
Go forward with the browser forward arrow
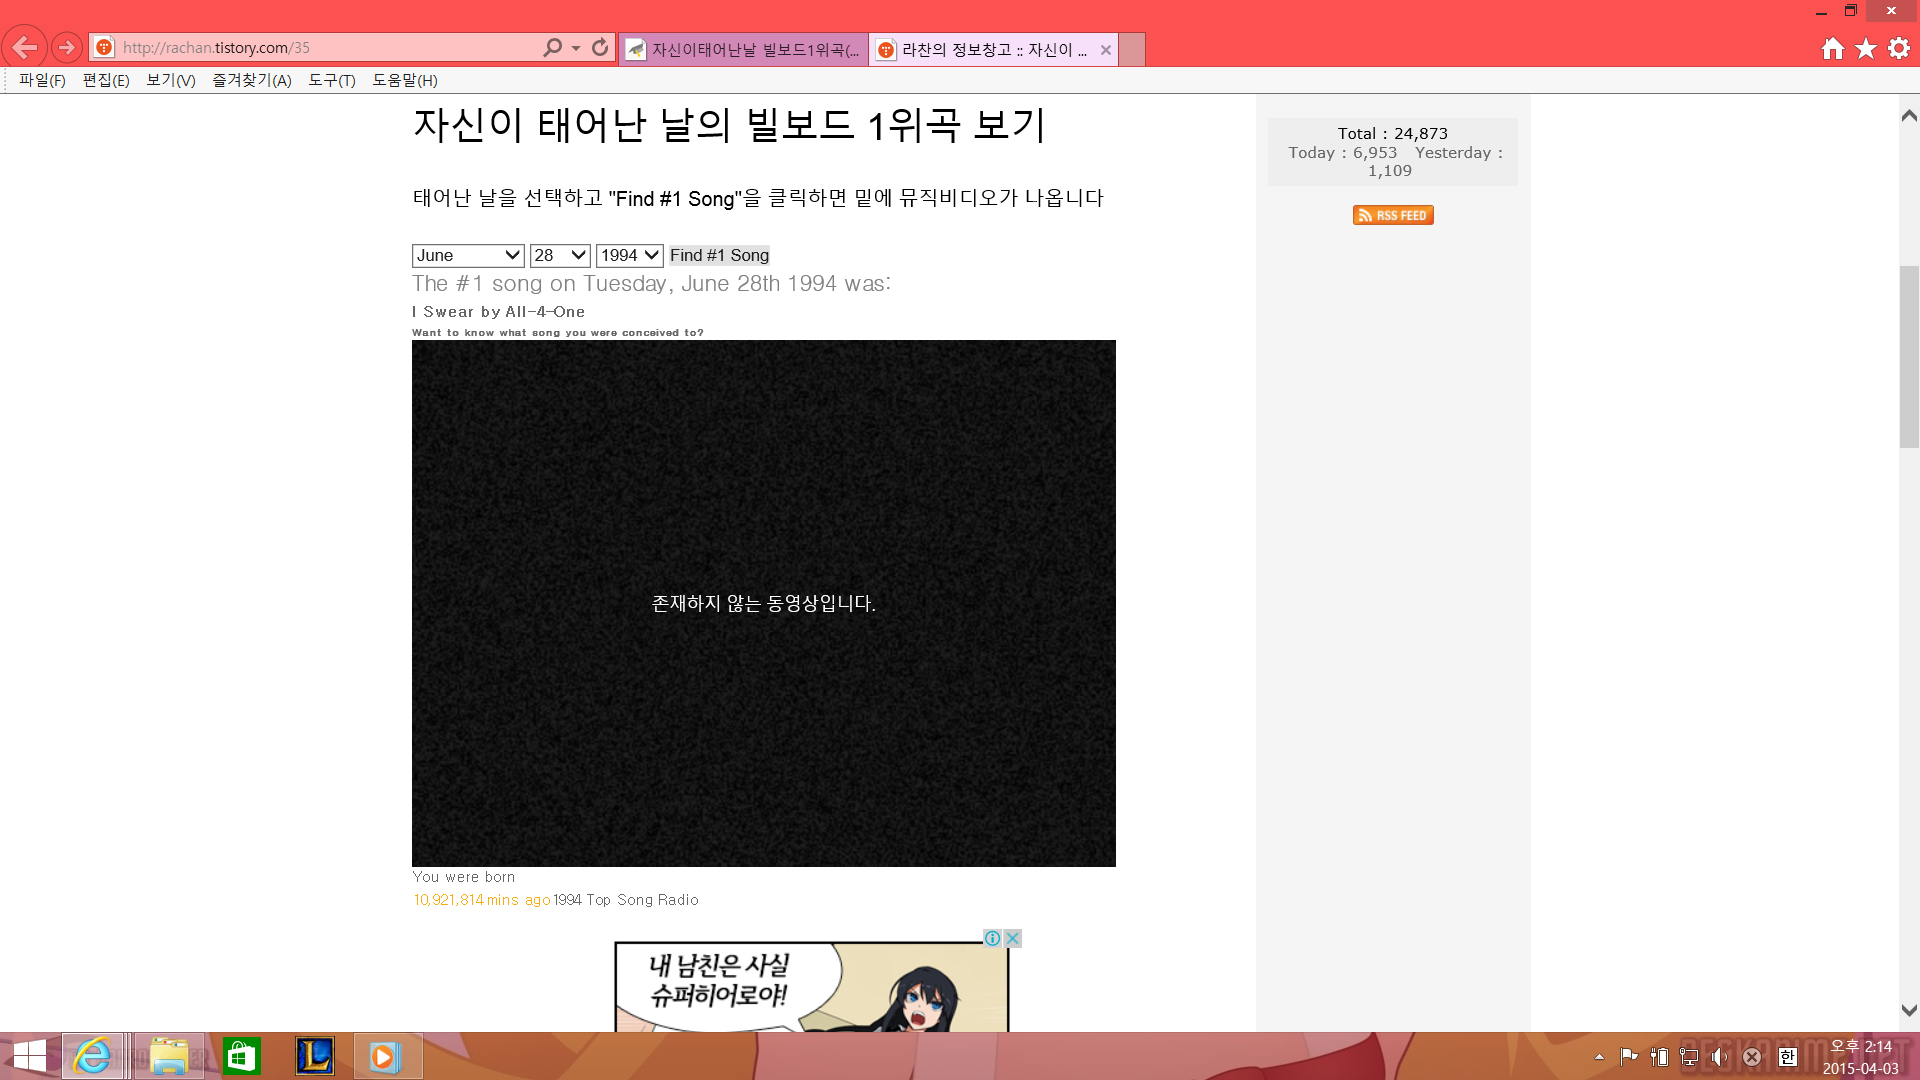[x=66, y=47]
